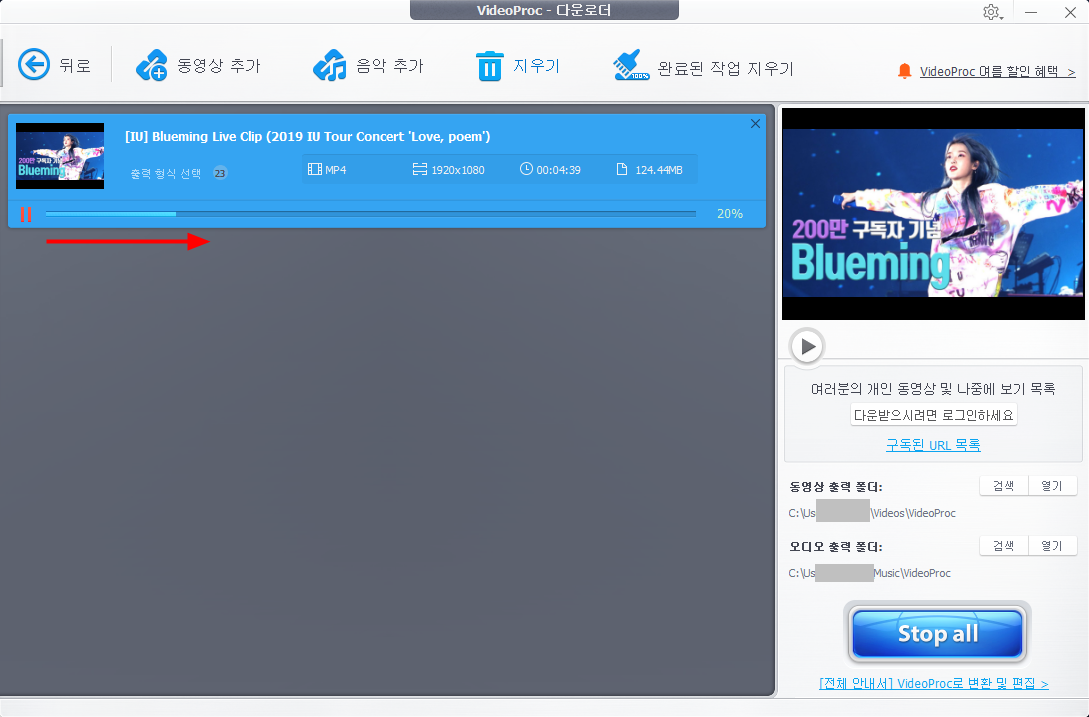Open output format selection with 23 badge

point(178,173)
